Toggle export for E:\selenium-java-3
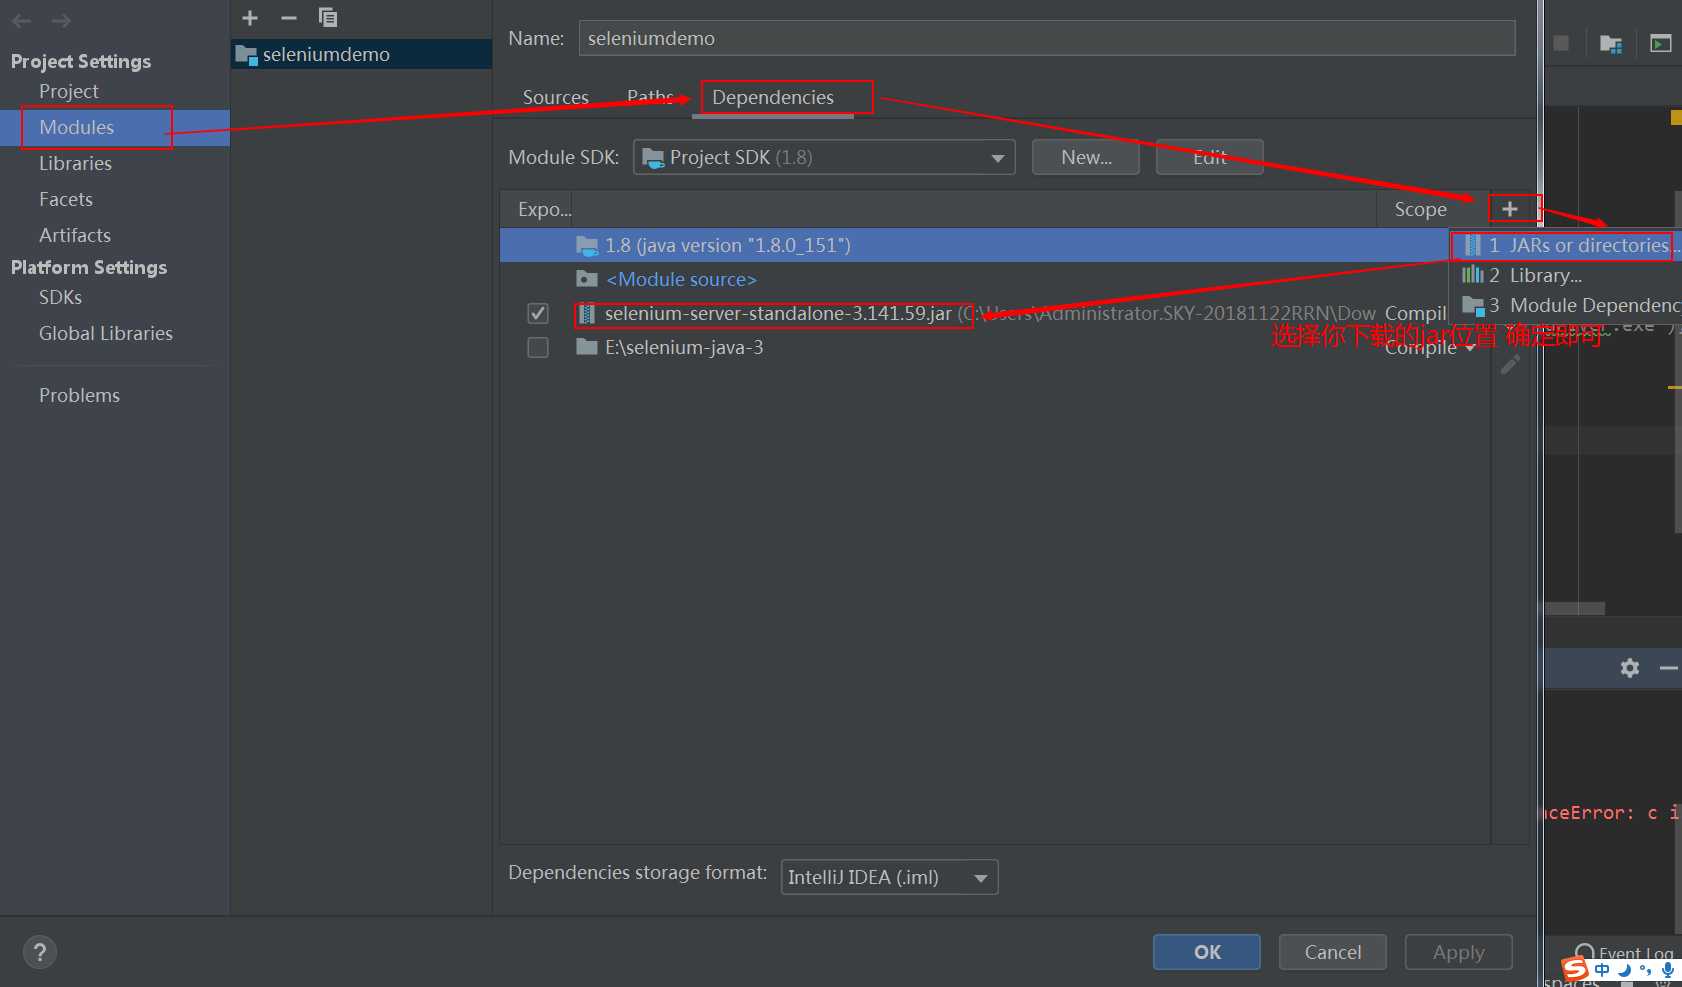 [538, 348]
